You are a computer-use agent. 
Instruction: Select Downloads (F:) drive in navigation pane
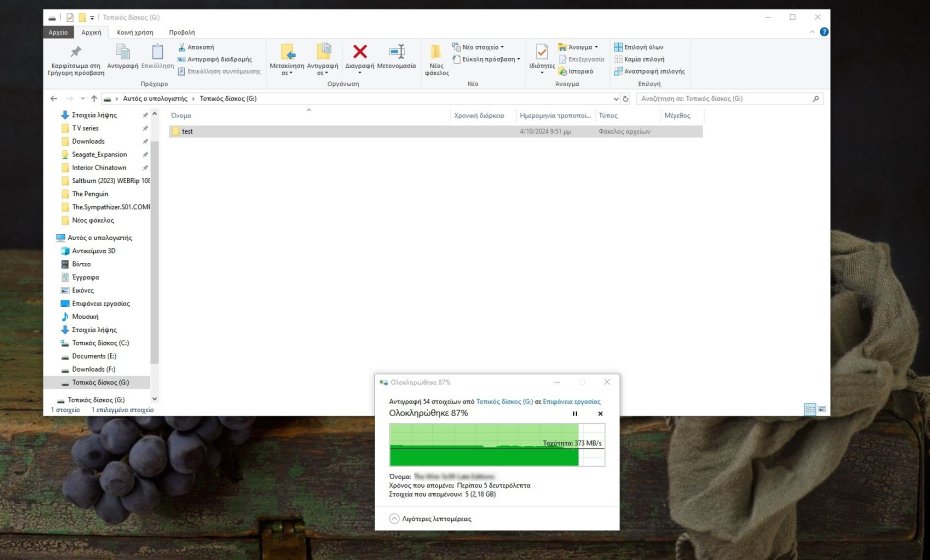point(93,369)
